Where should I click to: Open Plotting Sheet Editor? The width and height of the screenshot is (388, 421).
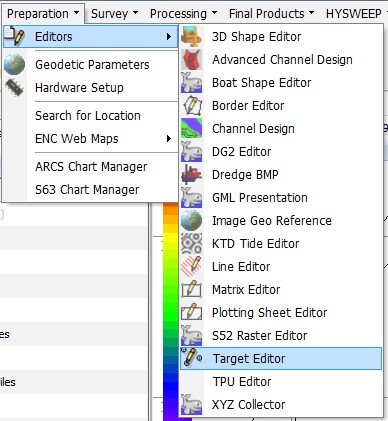click(269, 312)
